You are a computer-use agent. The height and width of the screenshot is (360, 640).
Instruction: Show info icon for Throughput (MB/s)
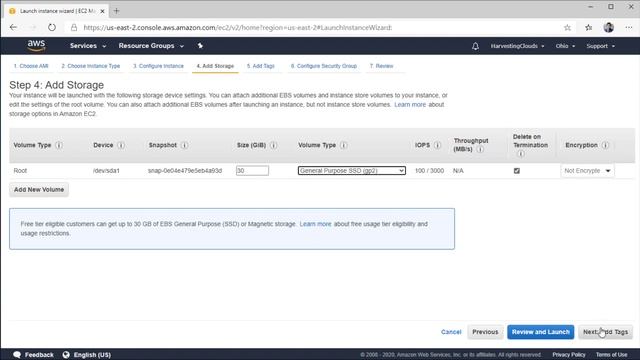coord(480,149)
